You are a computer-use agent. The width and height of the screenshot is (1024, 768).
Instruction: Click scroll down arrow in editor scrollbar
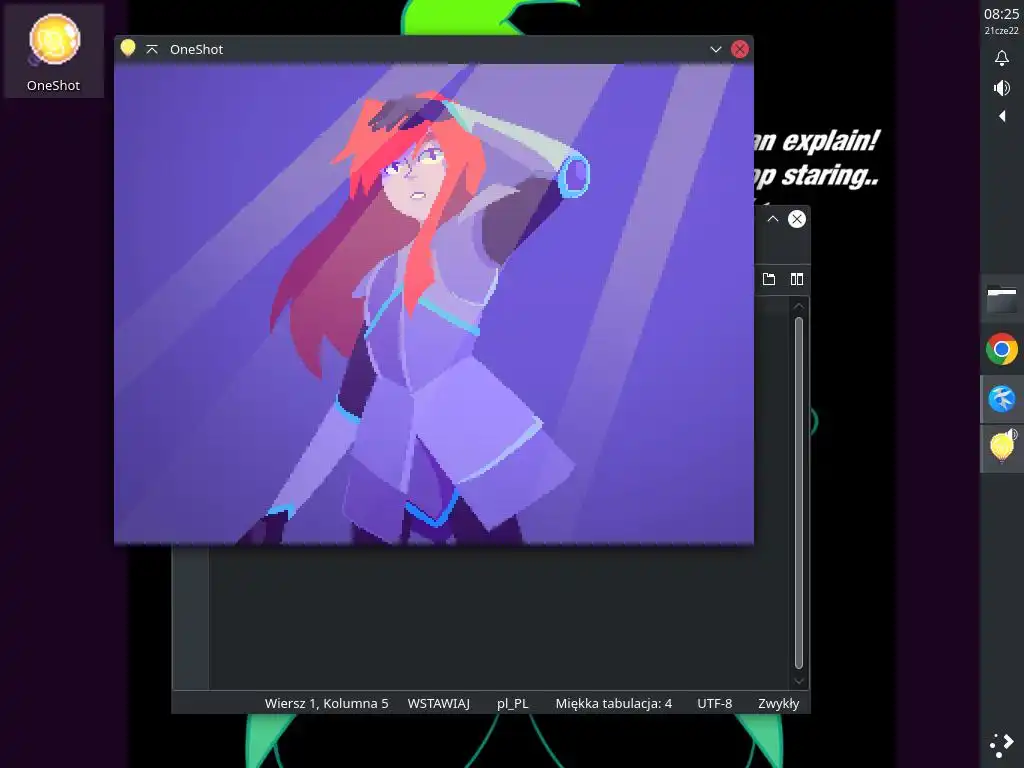pyautogui.click(x=799, y=681)
